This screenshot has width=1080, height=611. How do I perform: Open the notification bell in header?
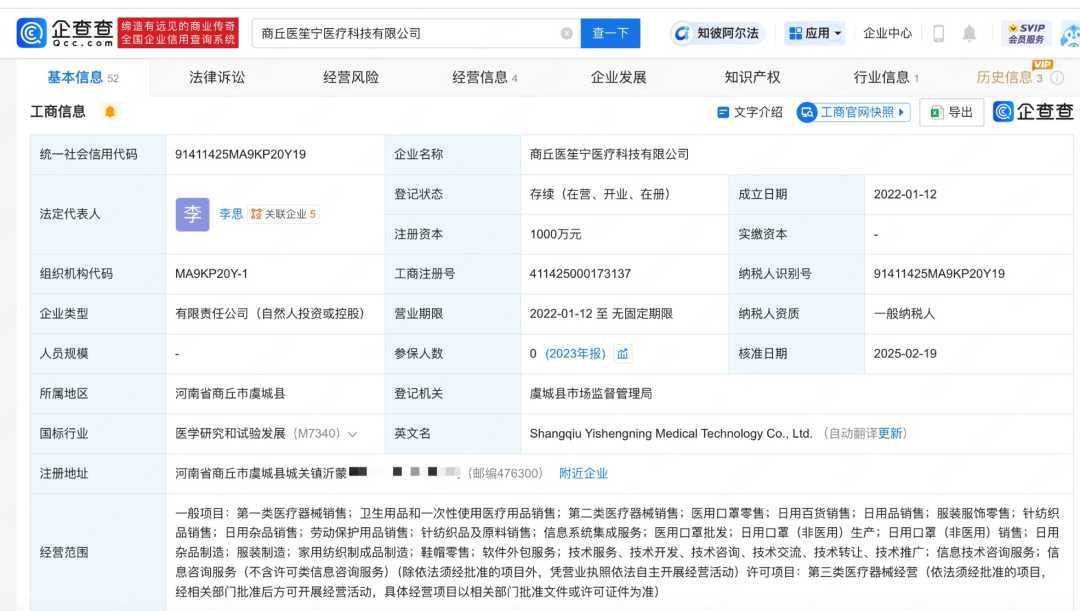[x=969, y=33]
